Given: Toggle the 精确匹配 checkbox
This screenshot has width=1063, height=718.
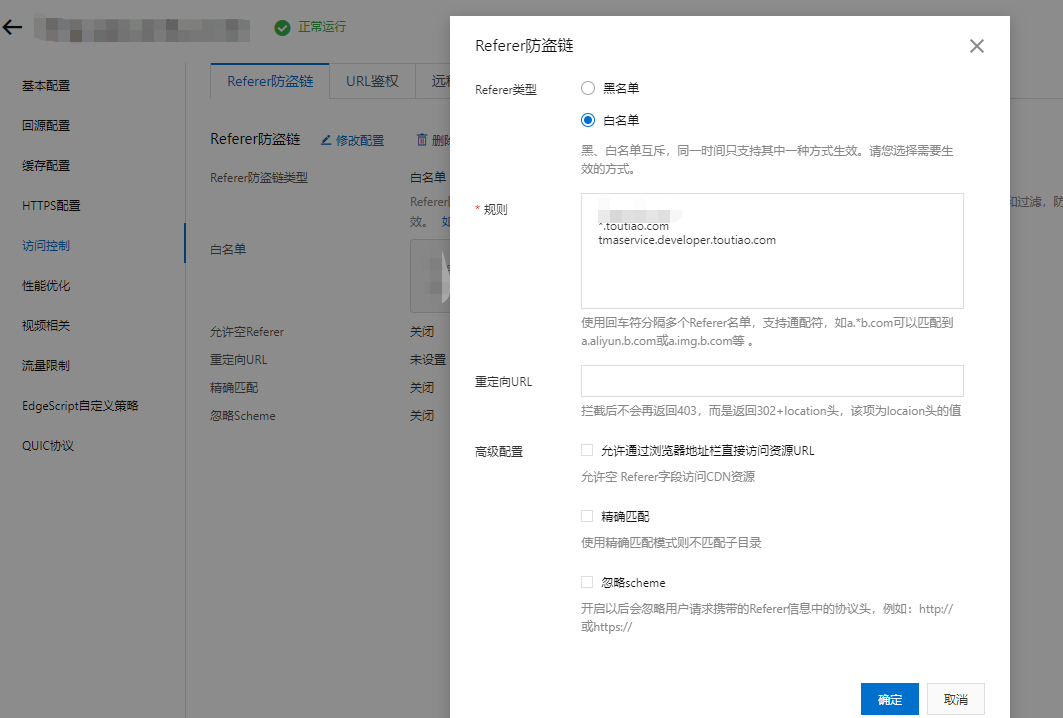Looking at the screenshot, I should pyautogui.click(x=587, y=516).
